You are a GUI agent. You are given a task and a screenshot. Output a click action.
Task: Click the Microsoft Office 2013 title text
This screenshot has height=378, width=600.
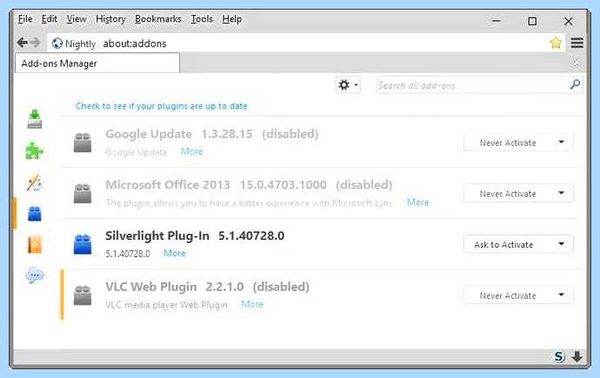tap(168, 185)
